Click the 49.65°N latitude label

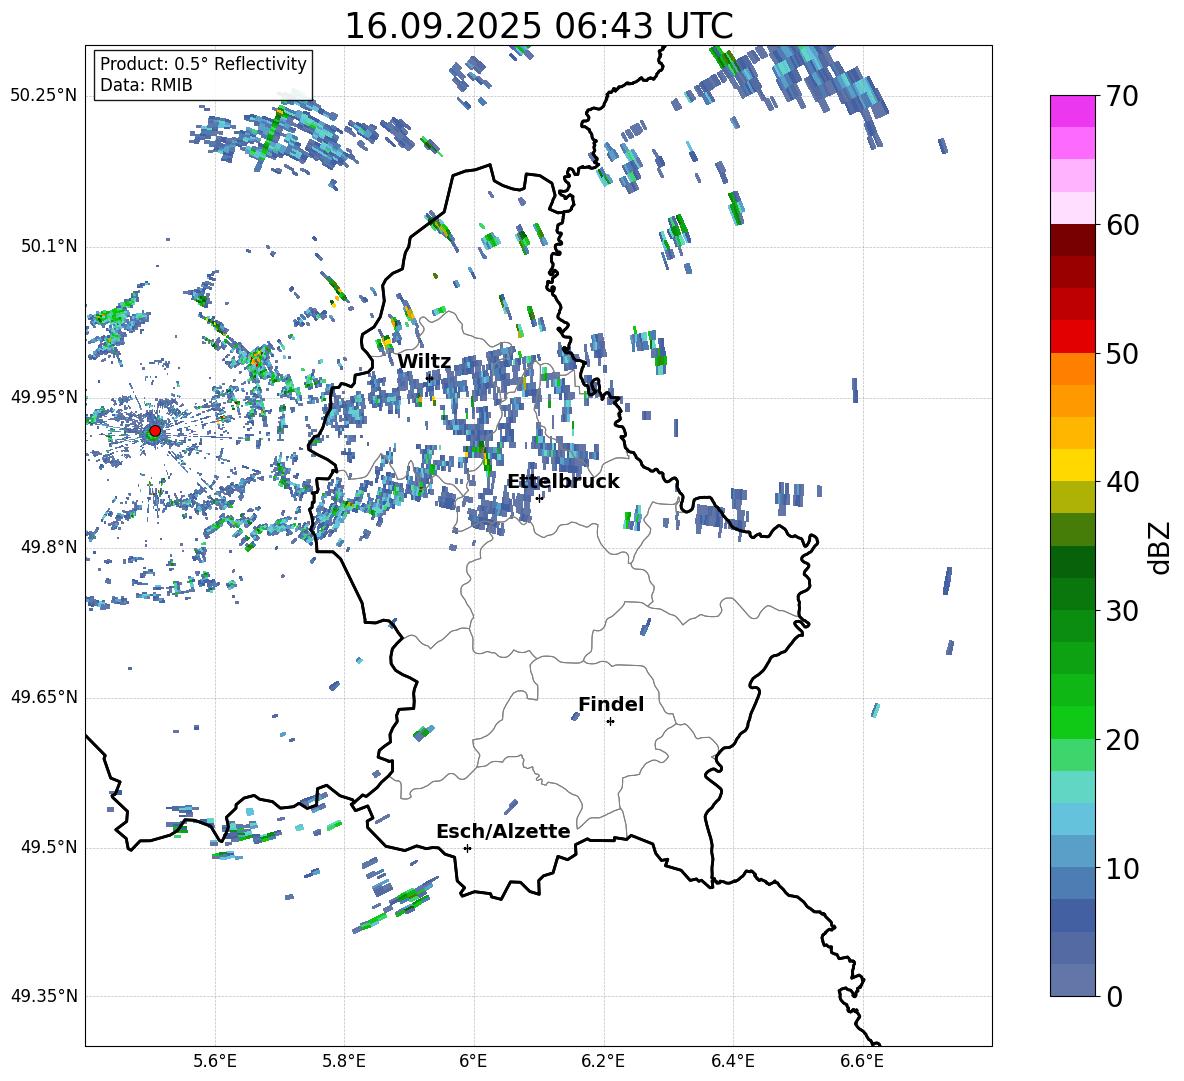(43, 697)
